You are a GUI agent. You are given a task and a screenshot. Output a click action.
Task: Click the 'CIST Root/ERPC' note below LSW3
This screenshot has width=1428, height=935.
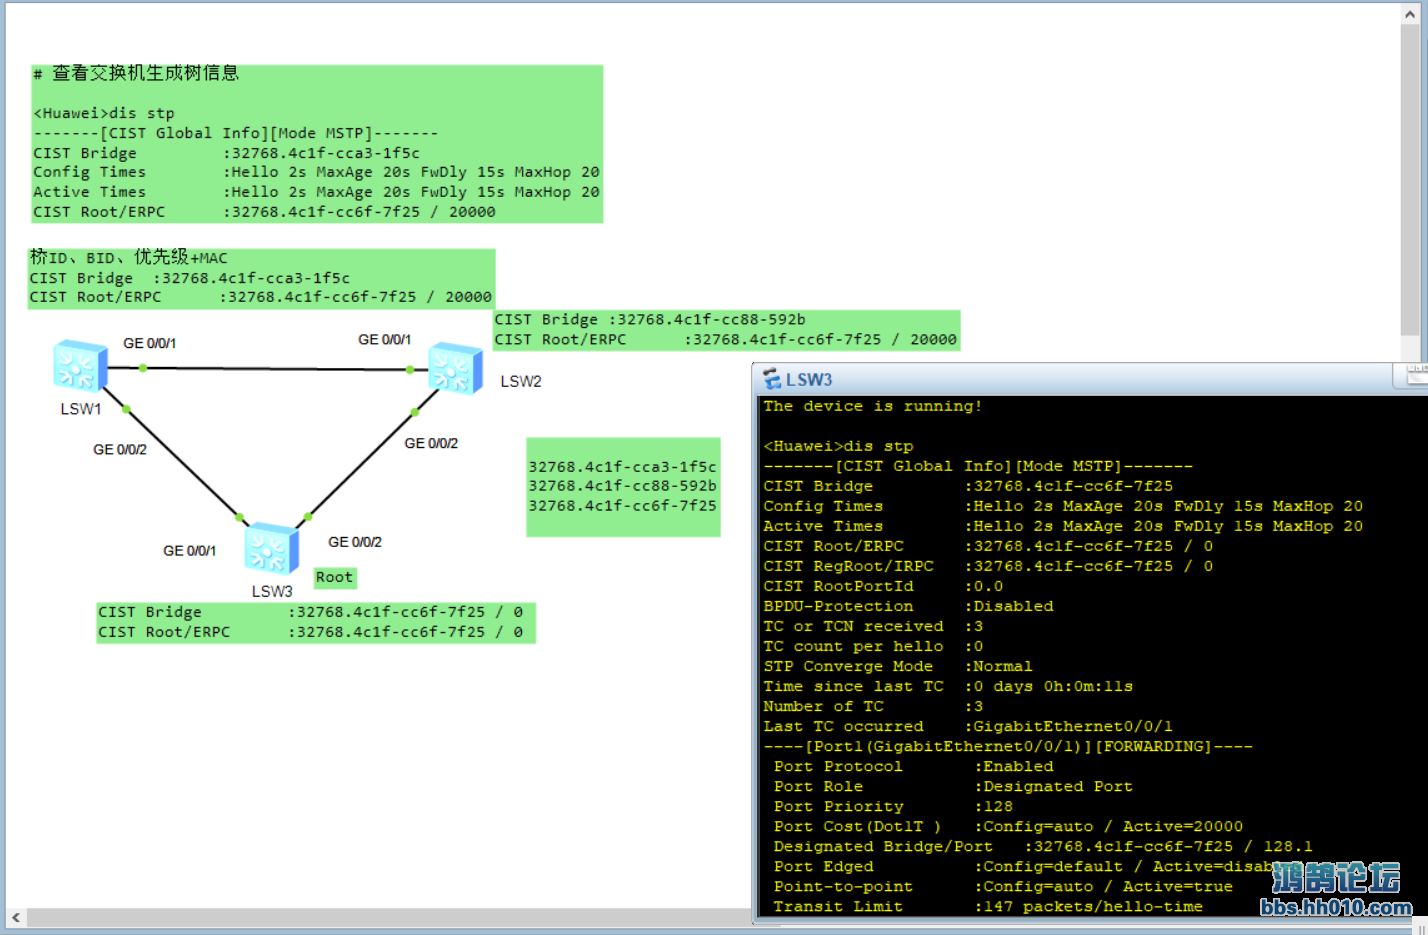311,632
